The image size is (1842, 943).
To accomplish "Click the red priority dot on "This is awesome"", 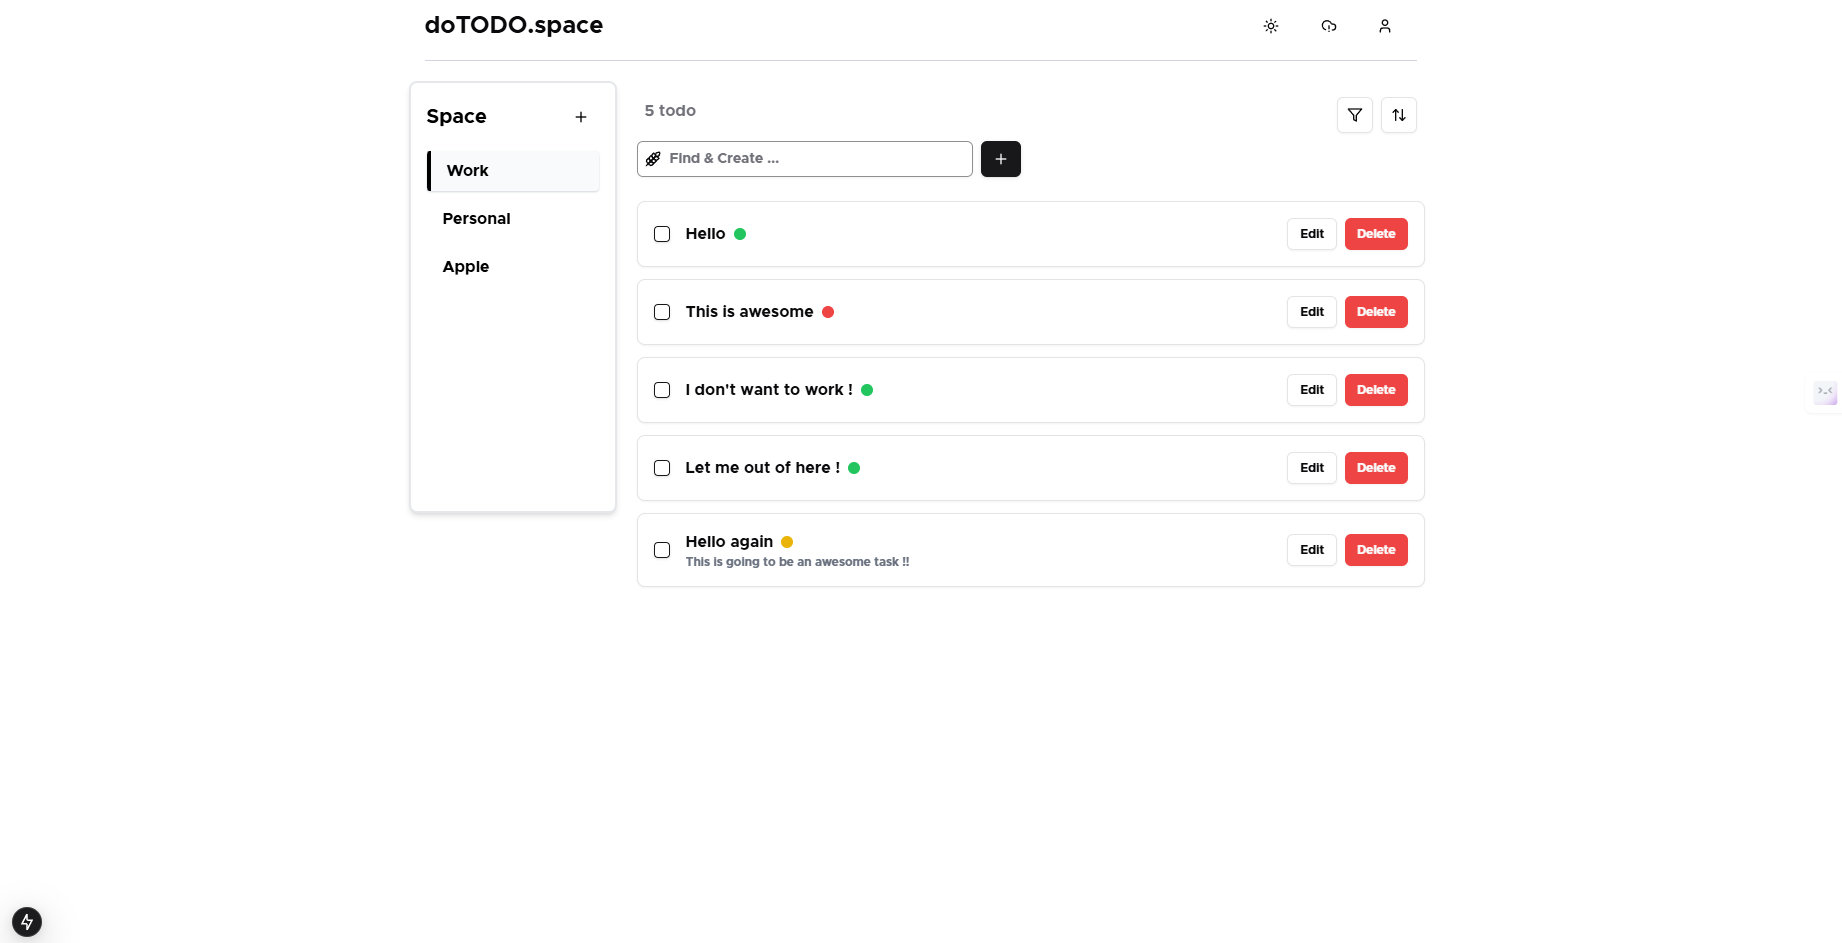I will click(828, 312).
